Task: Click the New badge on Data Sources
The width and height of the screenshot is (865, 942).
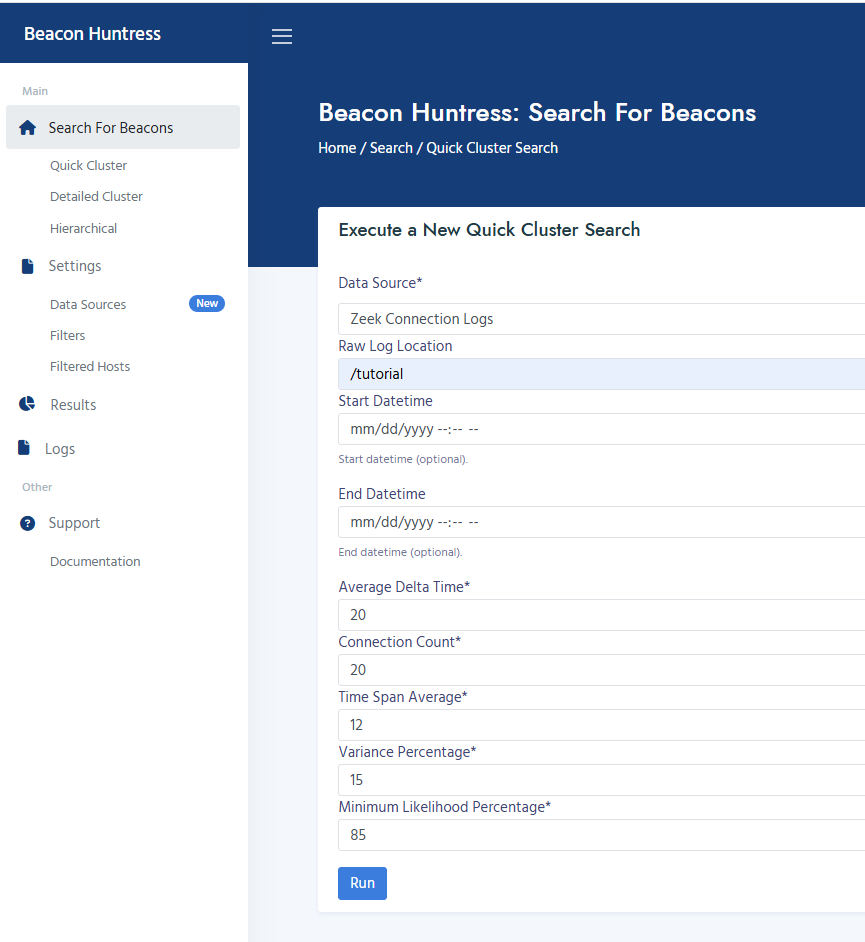Action: pyautogui.click(x=207, y=303)
